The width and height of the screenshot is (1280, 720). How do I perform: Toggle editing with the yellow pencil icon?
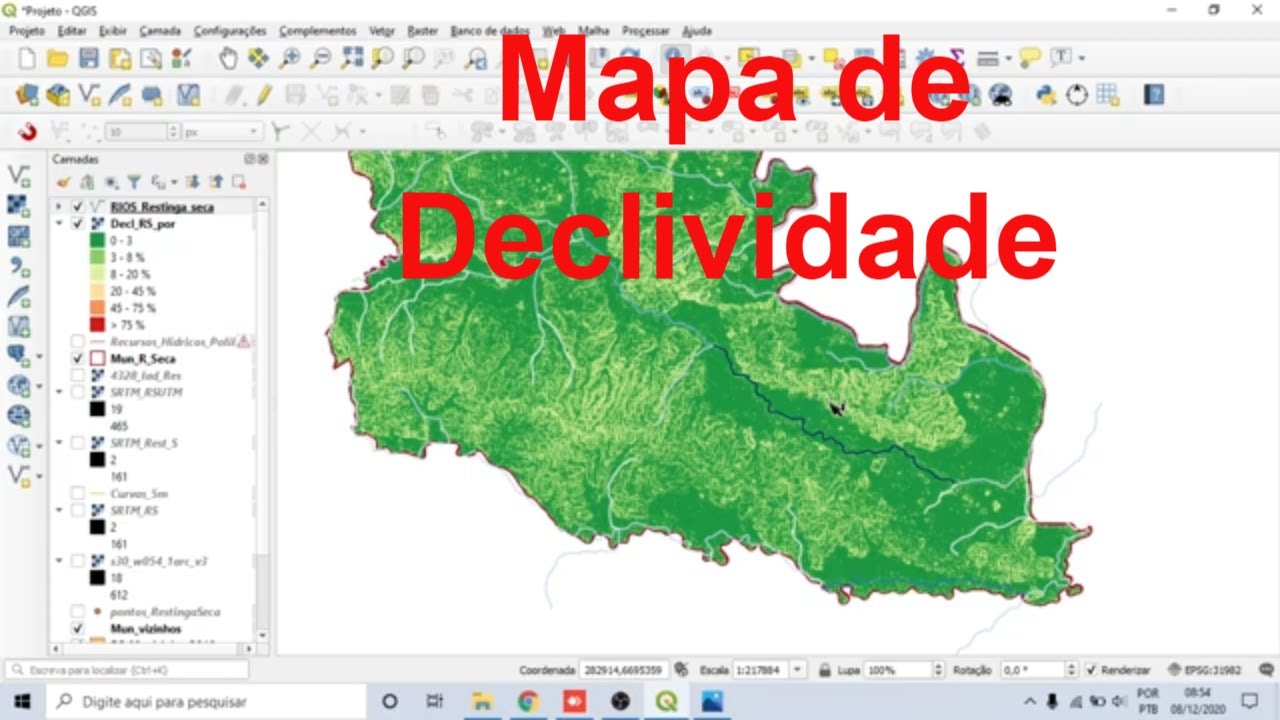click(x=264, y=95)
